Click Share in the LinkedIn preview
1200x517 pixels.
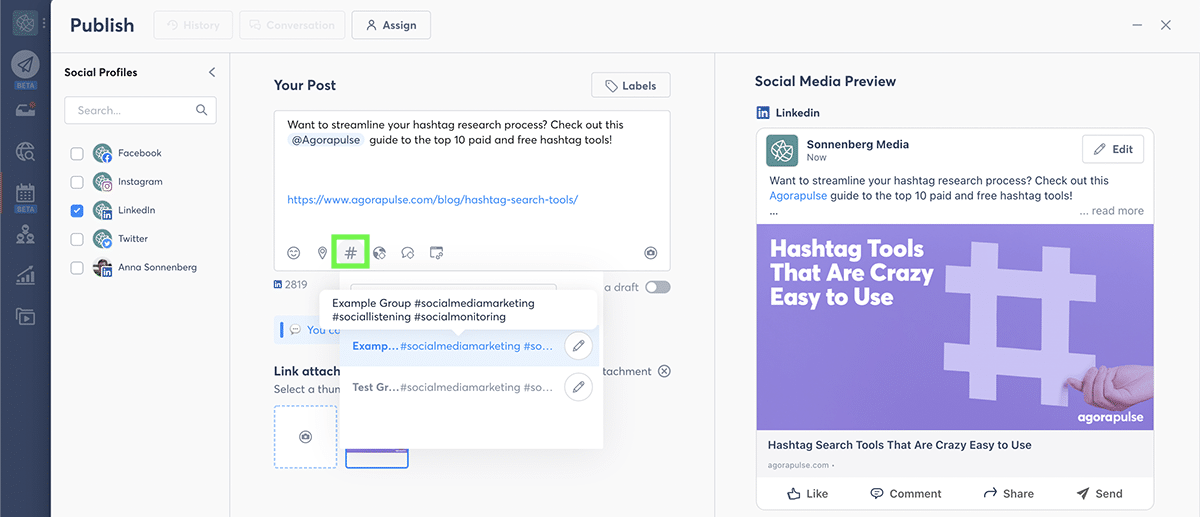pyautogui.click(x=1009, y=493)
